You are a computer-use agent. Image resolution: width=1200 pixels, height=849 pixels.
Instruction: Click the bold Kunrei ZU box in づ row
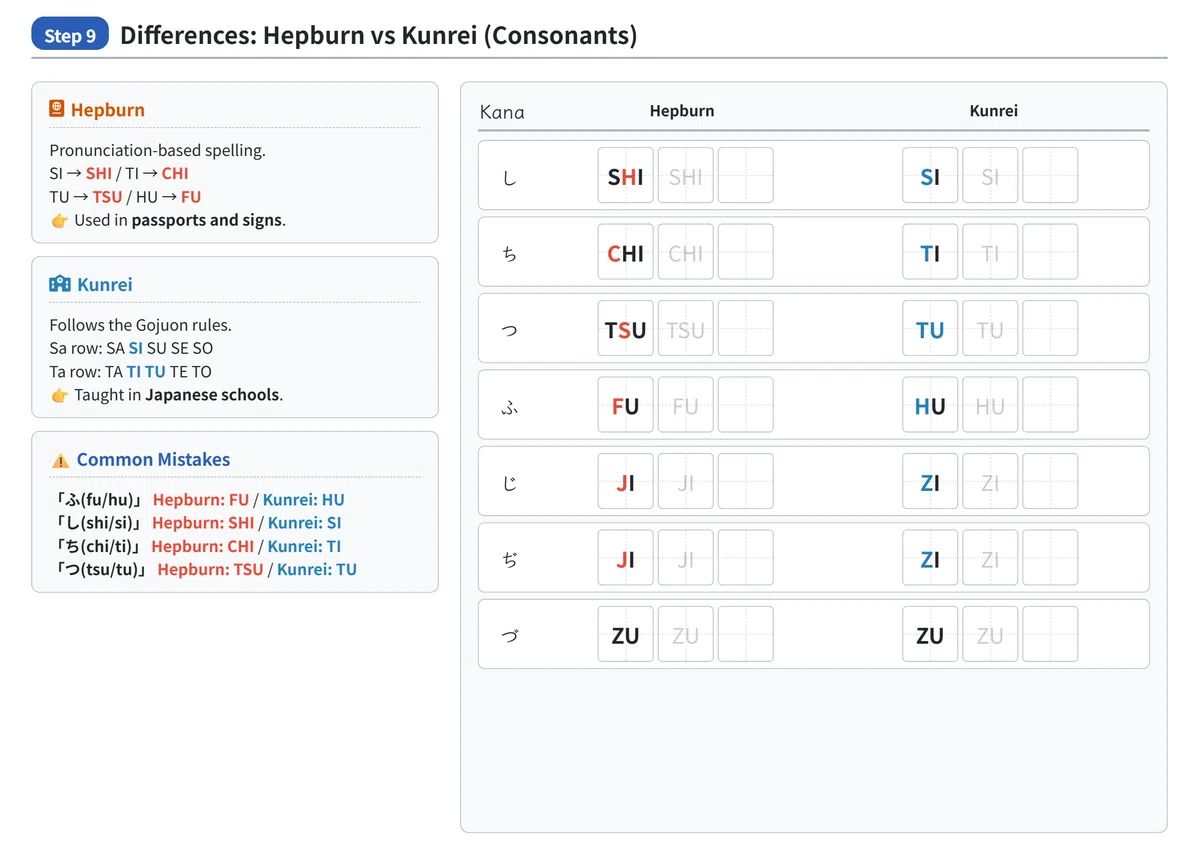tap(930, 634)
